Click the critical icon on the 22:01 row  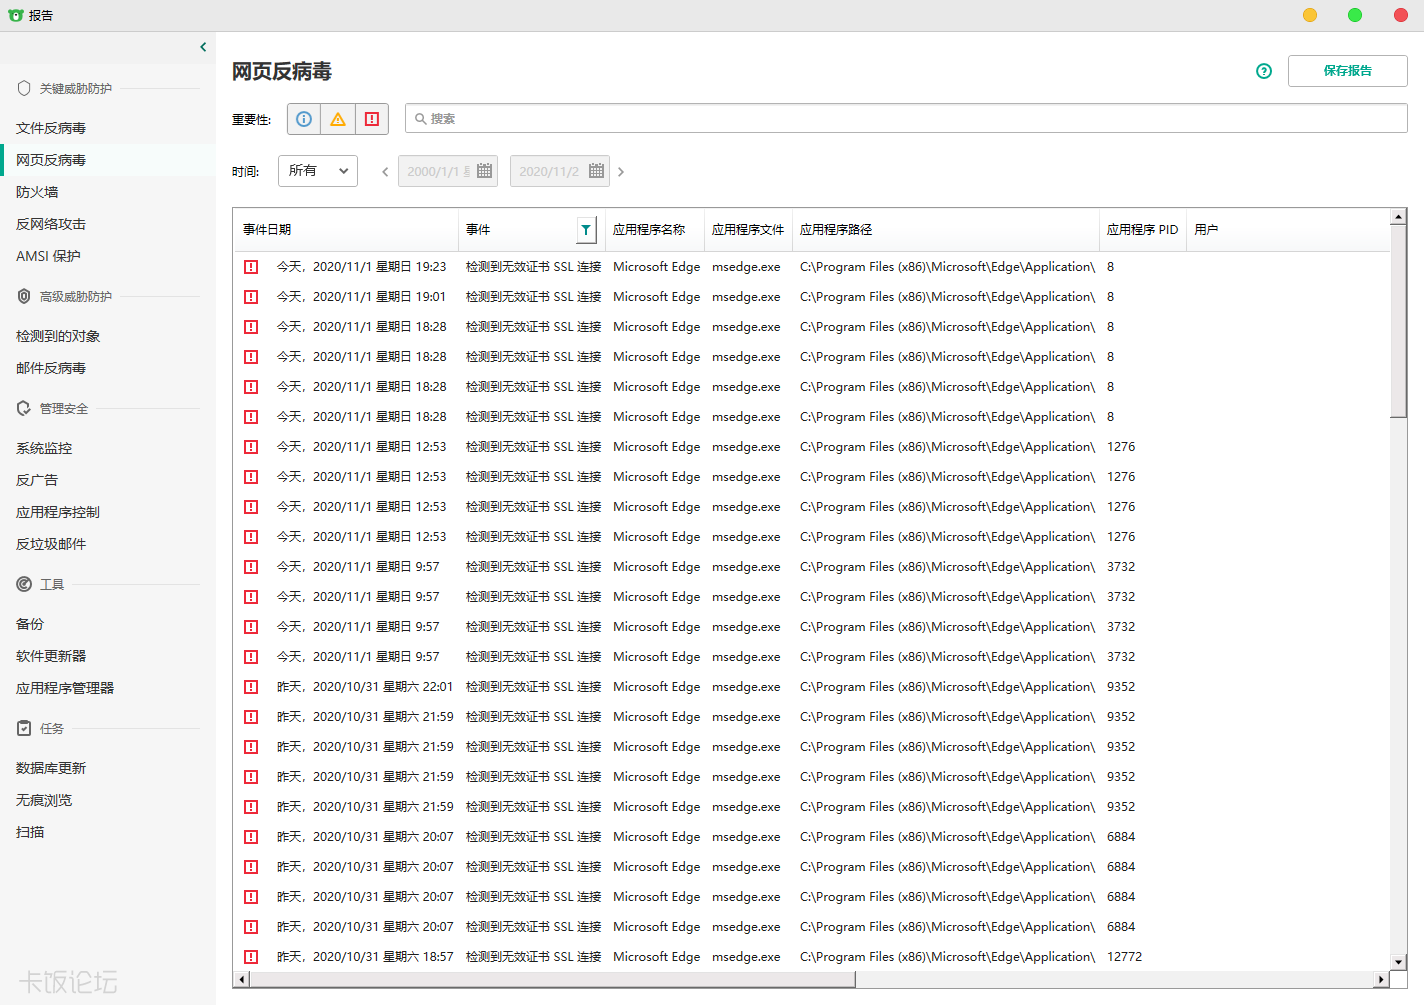point(251,687)
